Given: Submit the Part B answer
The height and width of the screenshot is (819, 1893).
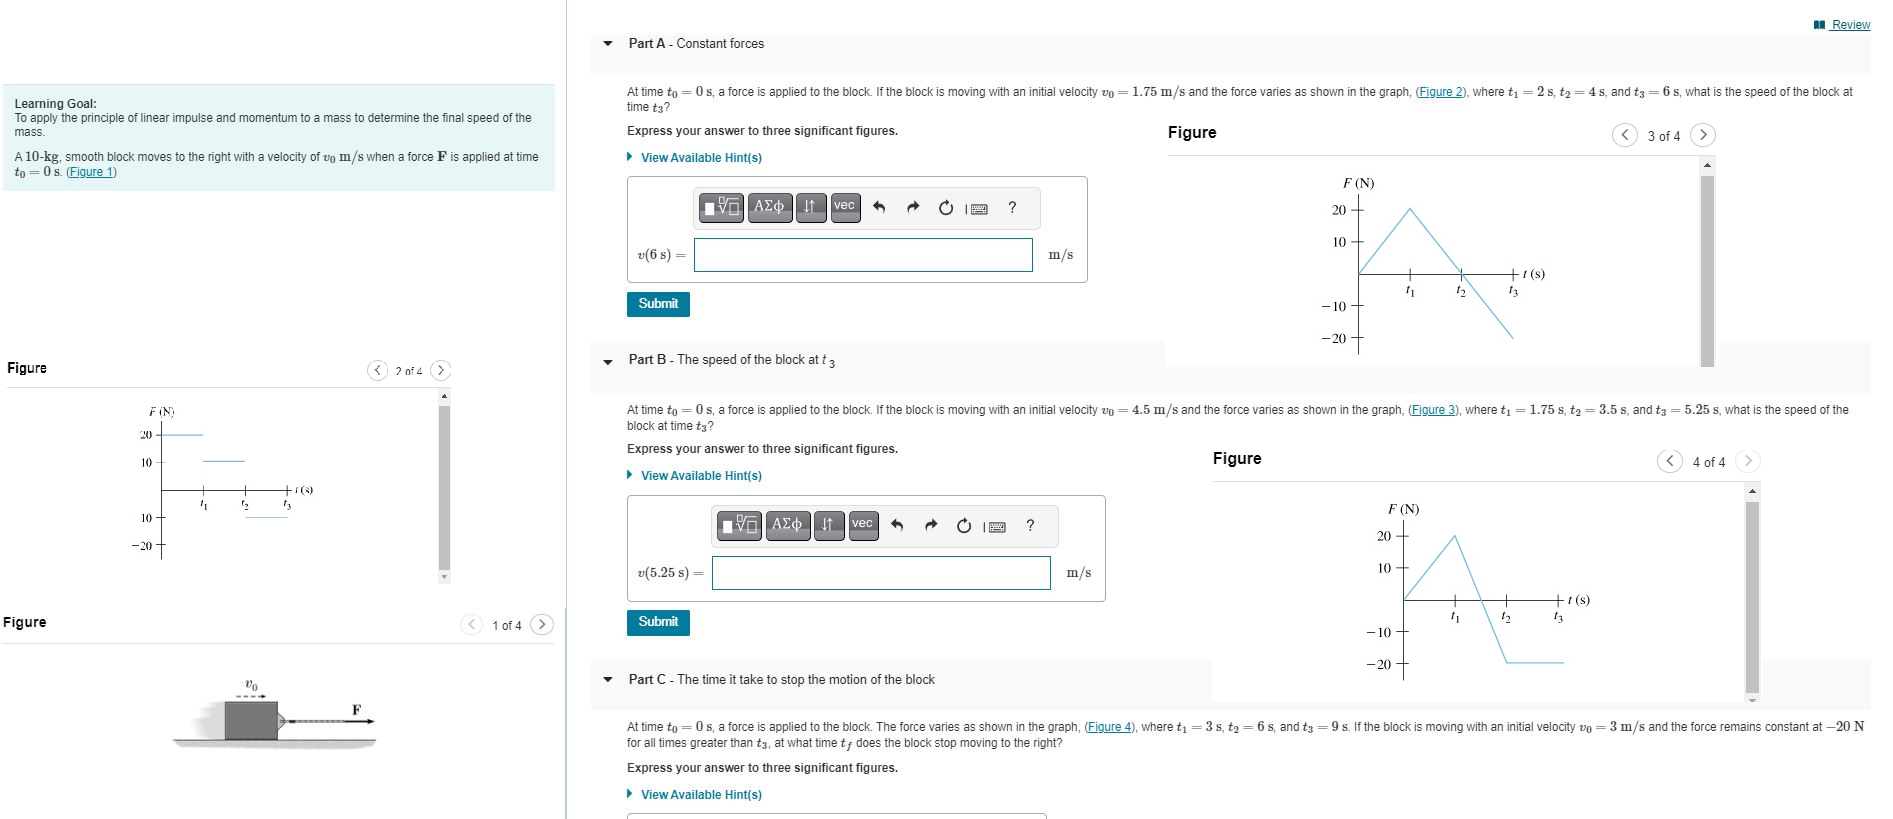Looking at the screenshot, I should pos(658,622).
